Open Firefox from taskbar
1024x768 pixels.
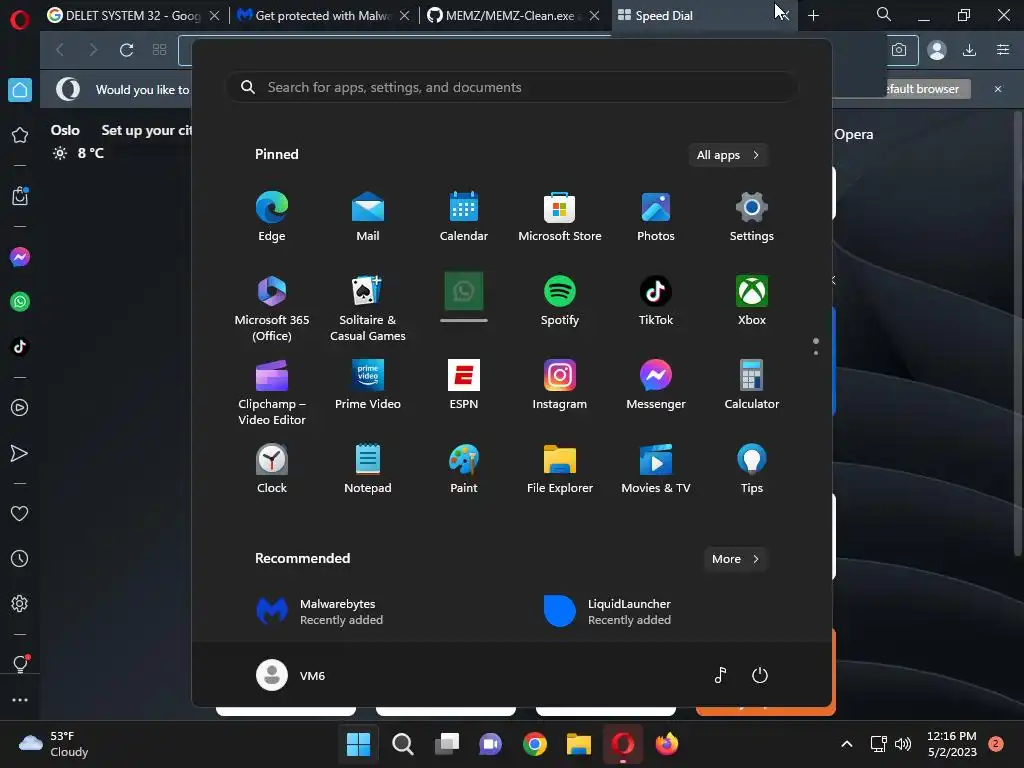coord(667,744)
